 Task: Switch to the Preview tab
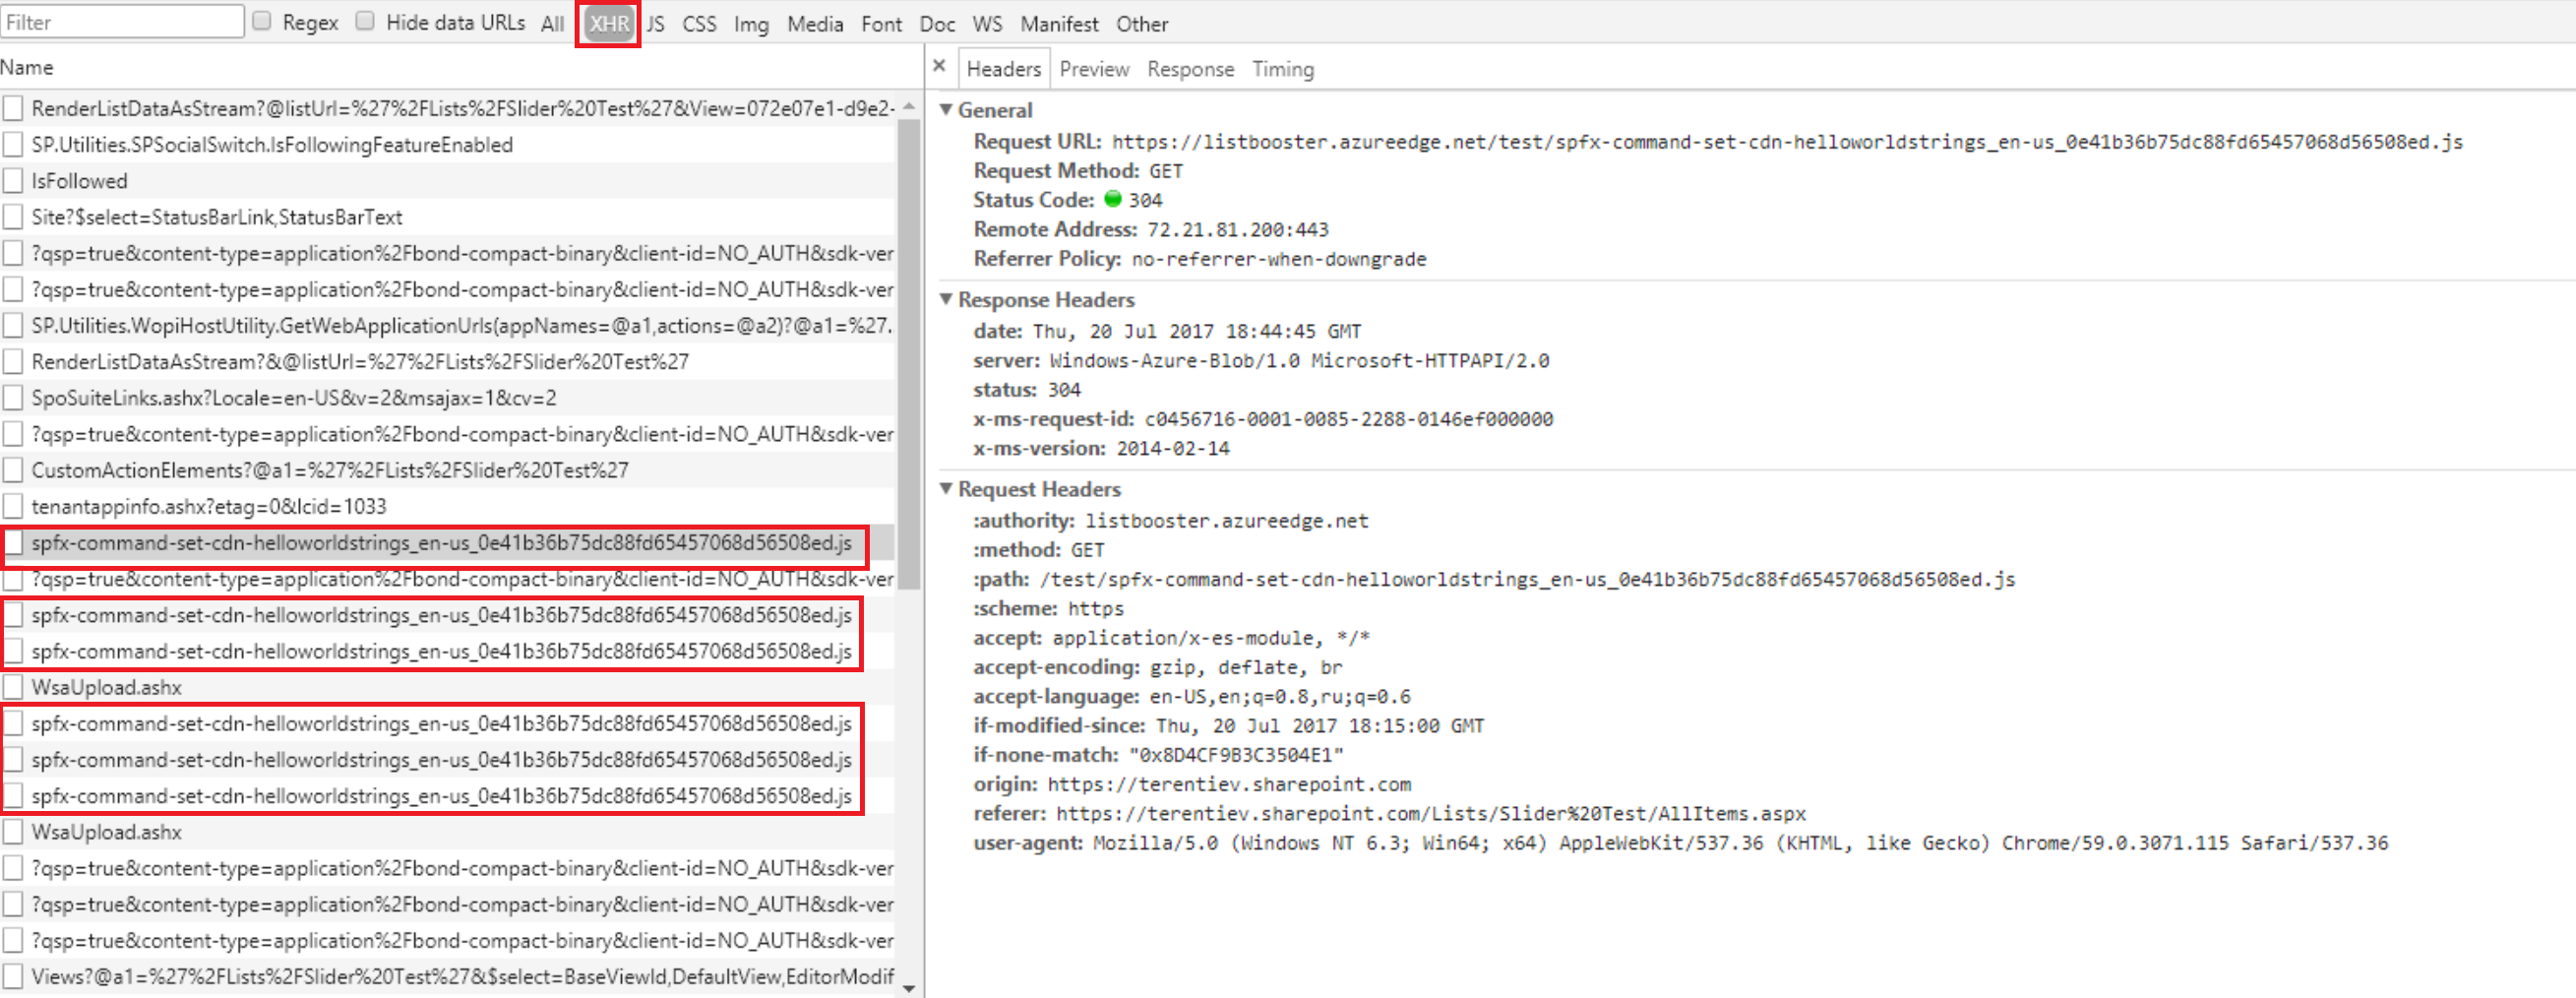(1094, 68)
